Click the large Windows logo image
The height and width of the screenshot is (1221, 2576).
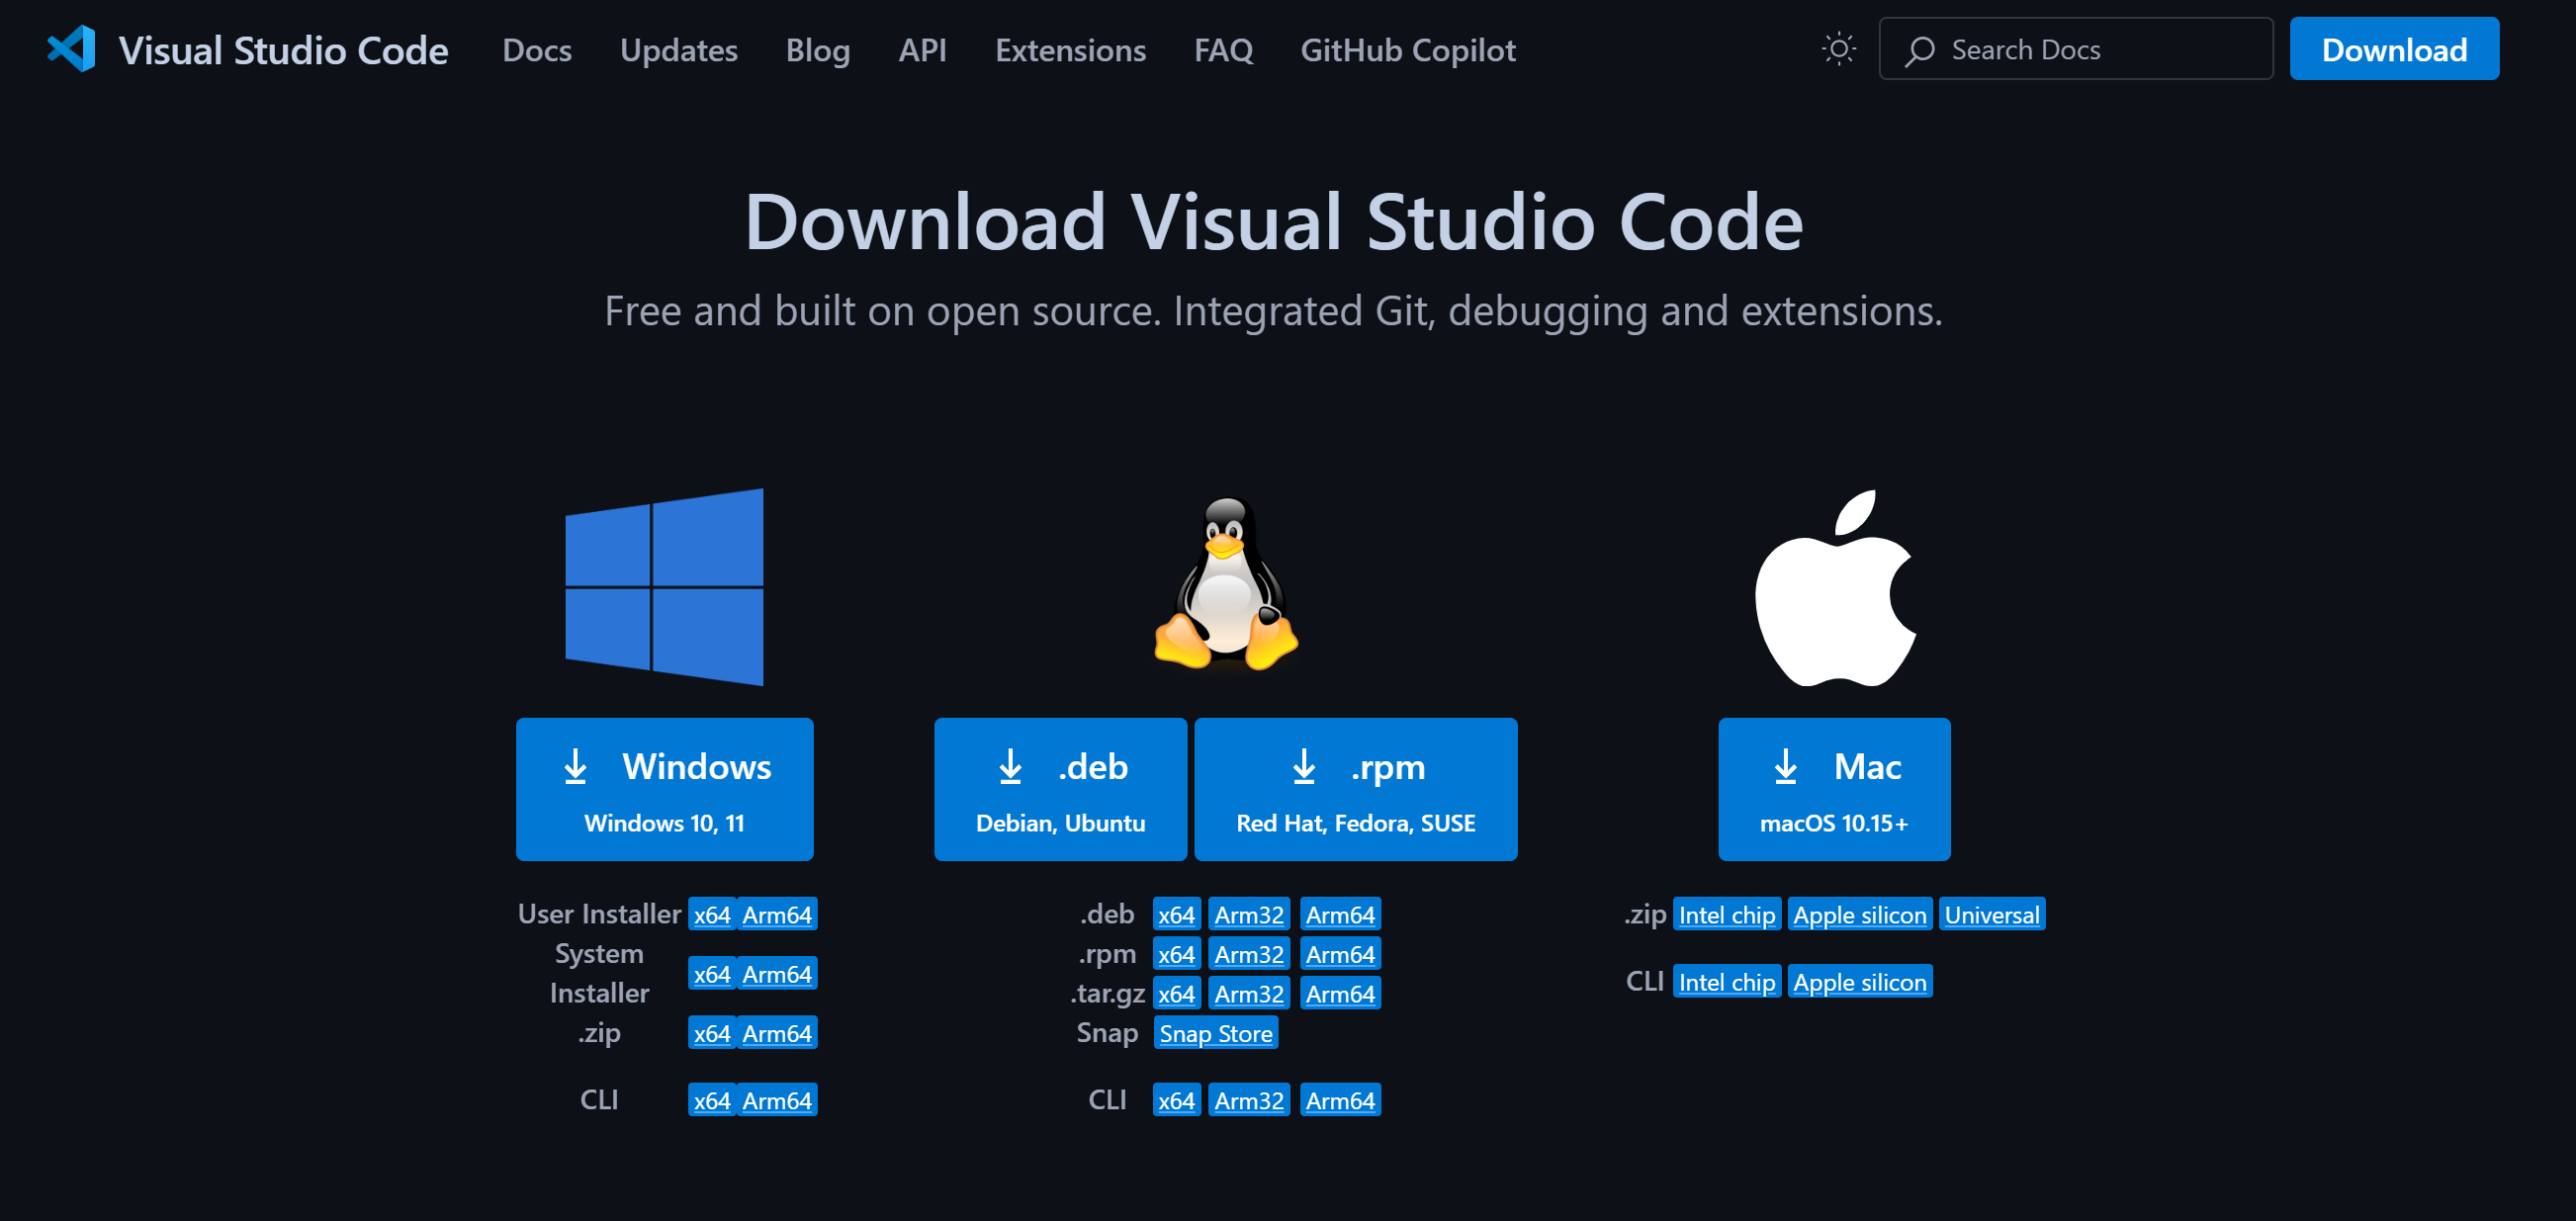point(664,587)
